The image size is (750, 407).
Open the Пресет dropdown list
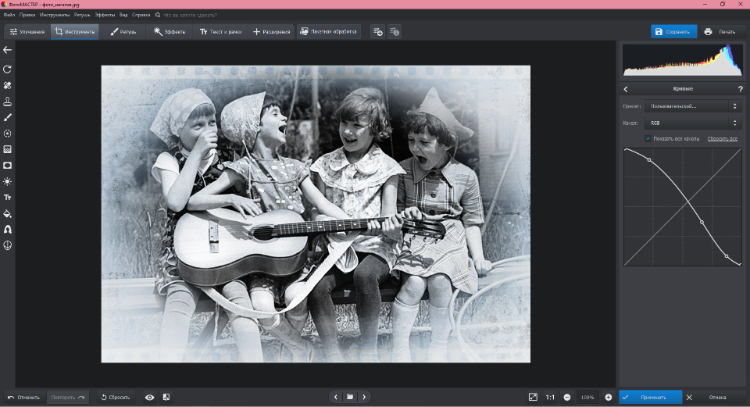(694, 105)
